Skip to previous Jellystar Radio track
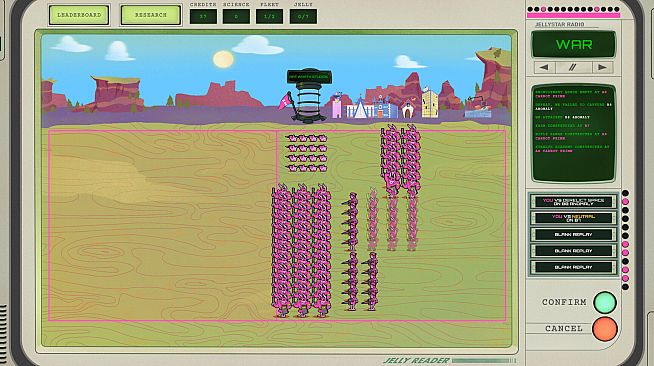 544,67
